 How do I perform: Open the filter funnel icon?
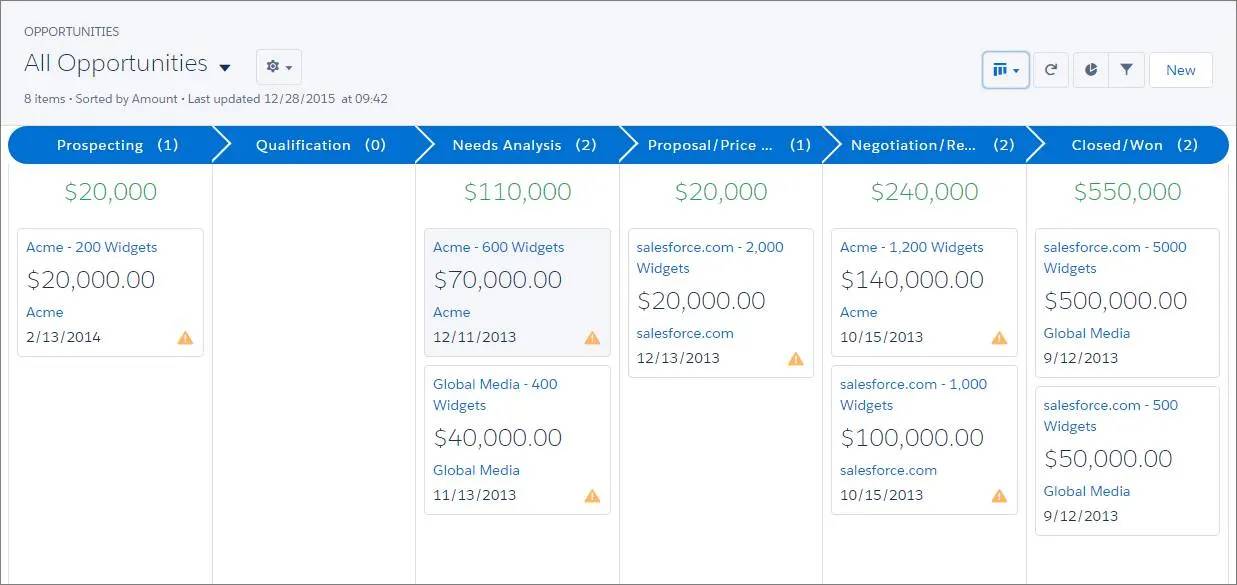coord(1127,70)
